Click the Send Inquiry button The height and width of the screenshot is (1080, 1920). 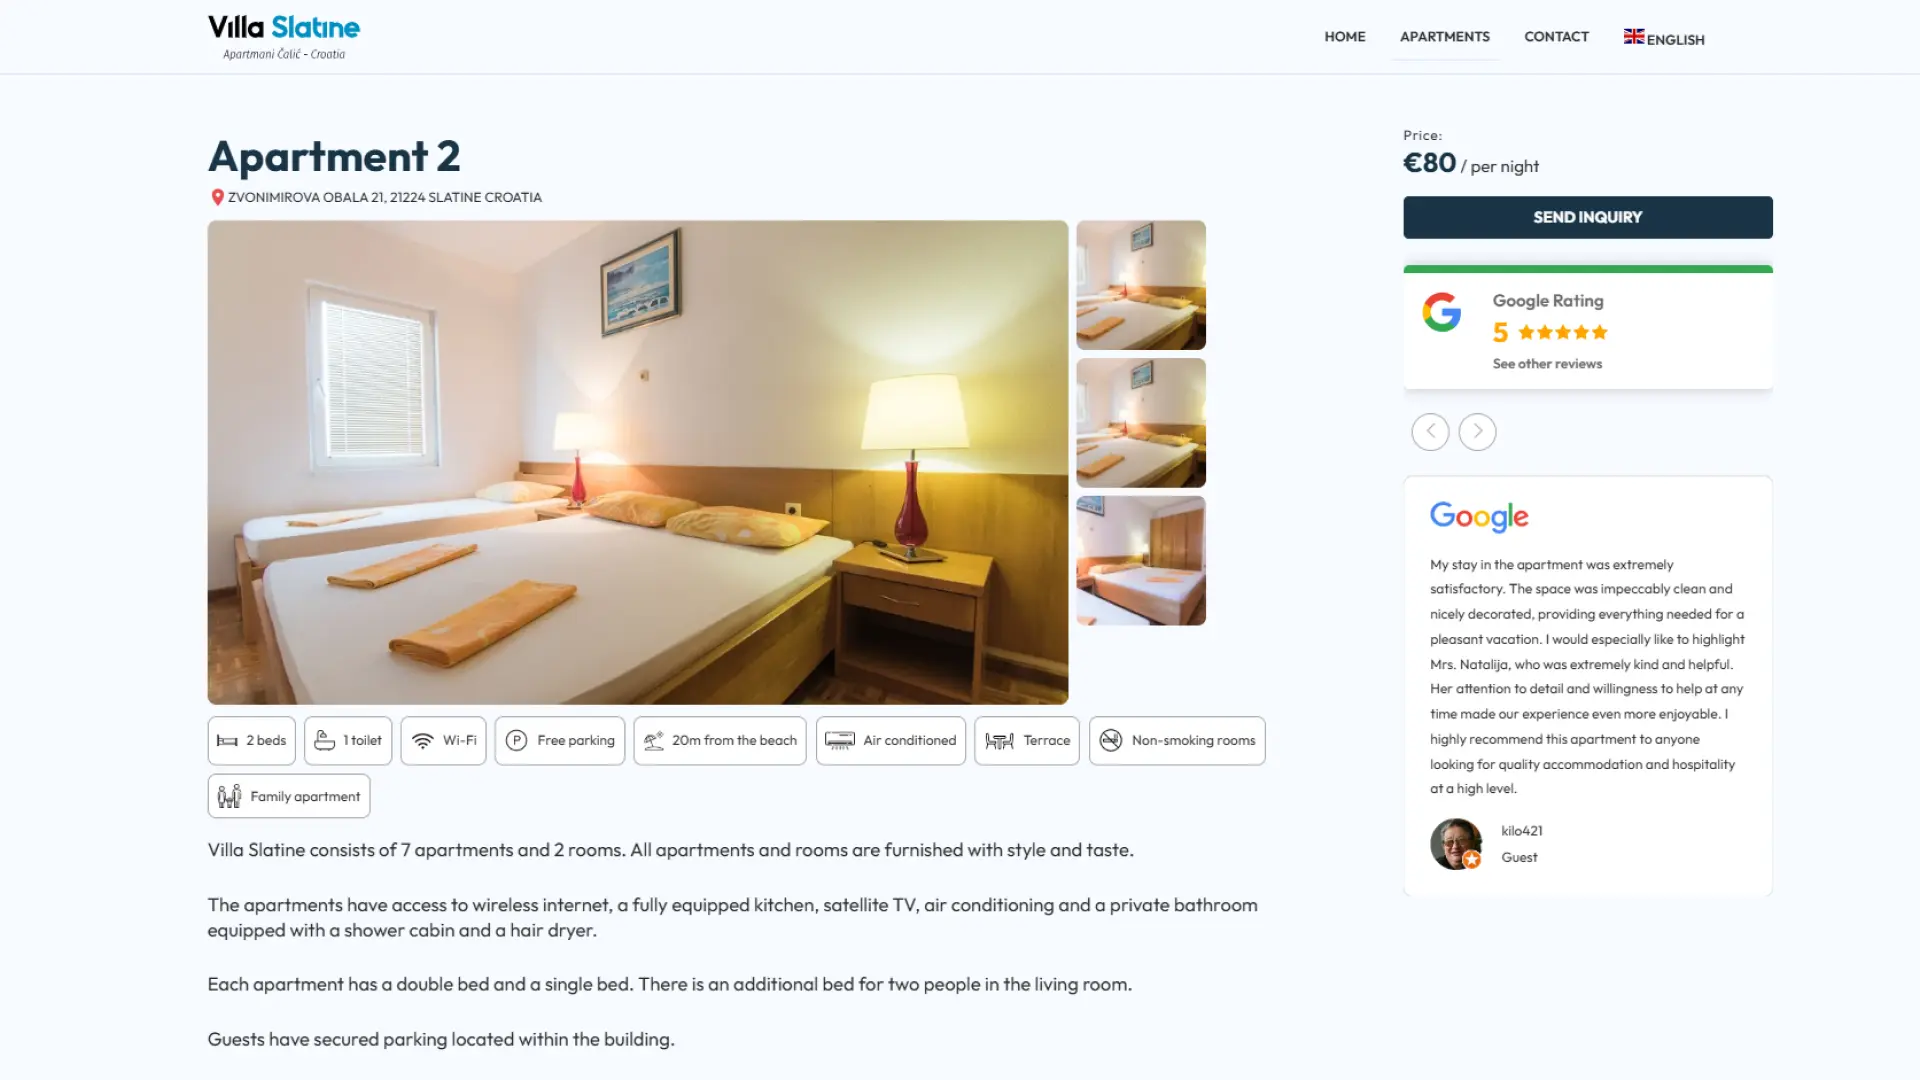pyautogui.click(x=1588, y=217)
